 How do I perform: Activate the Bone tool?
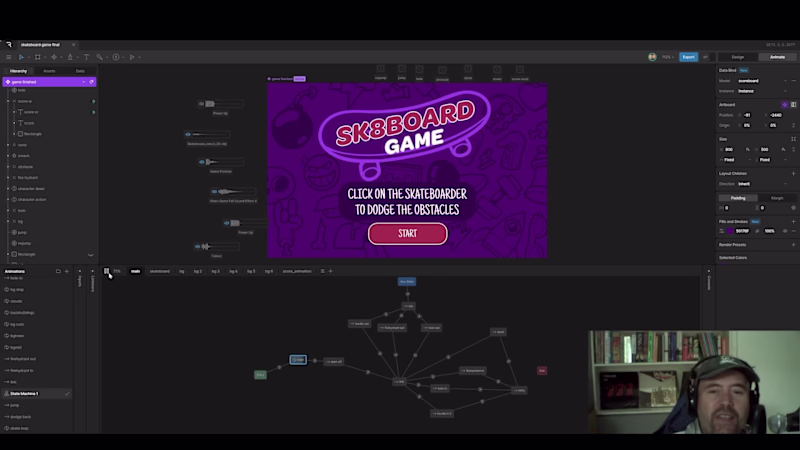[99, 57]
